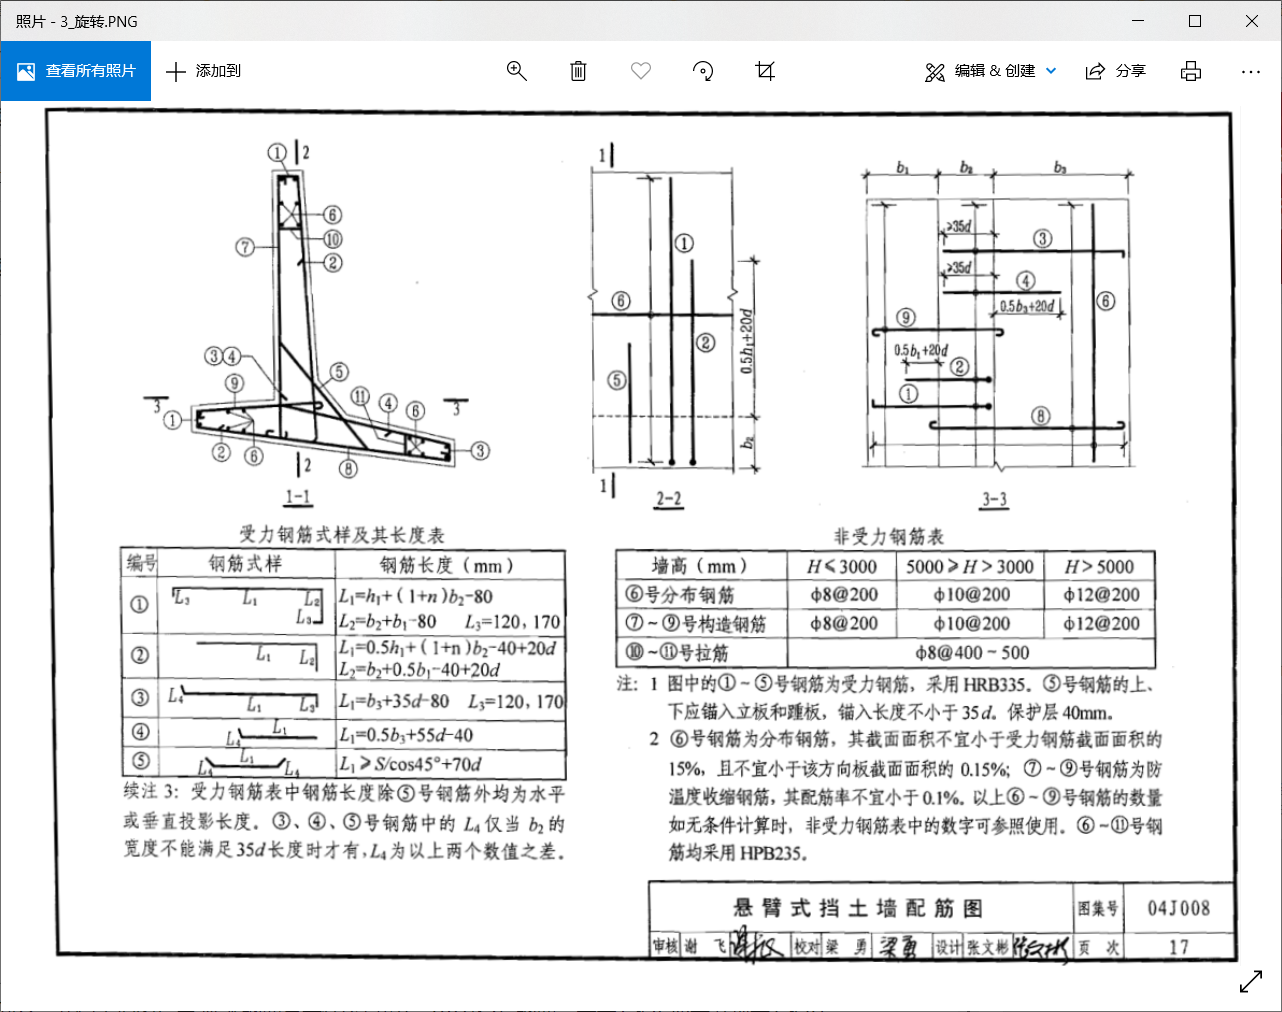The image size is (1282, 1012).
Task: Click the section label 3-3
Action: [x=994, y=499]
